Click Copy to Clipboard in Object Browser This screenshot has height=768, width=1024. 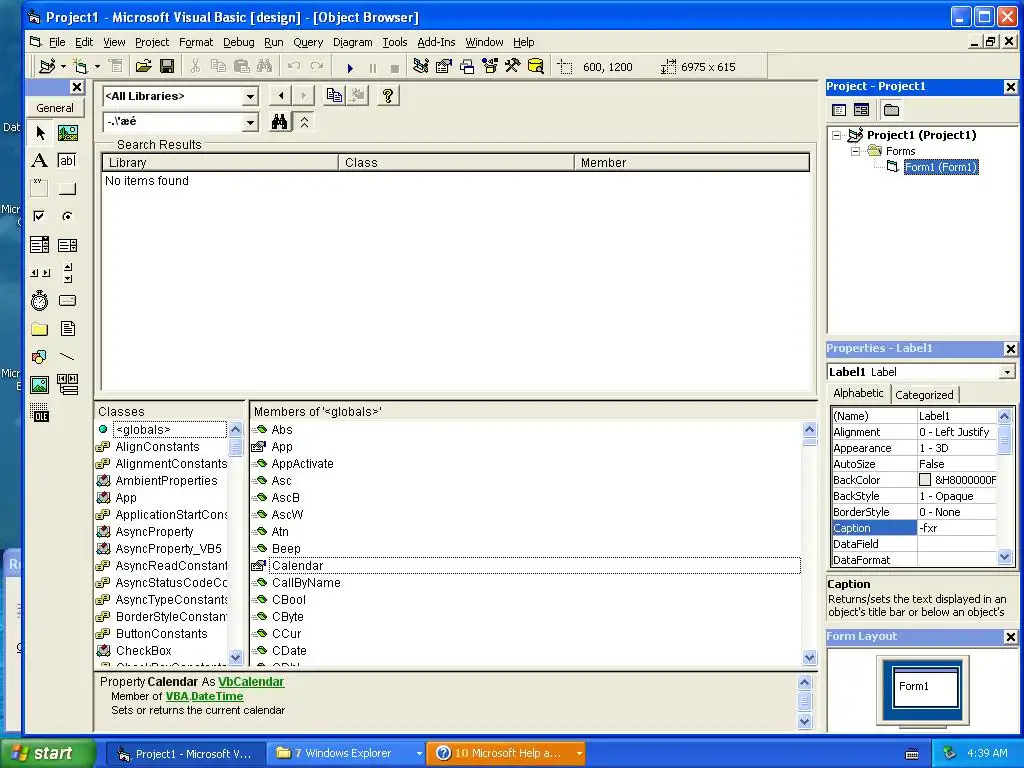pos(334,96)
